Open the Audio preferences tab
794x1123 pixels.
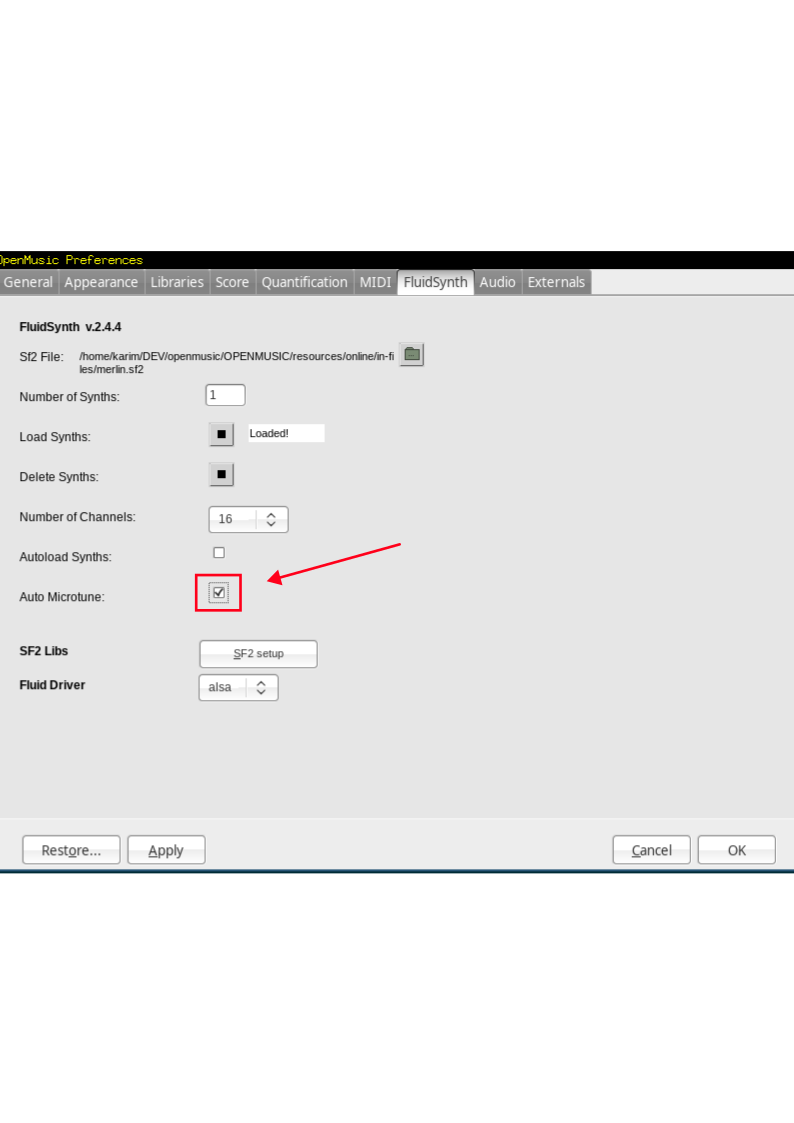(x=497, y=282)
